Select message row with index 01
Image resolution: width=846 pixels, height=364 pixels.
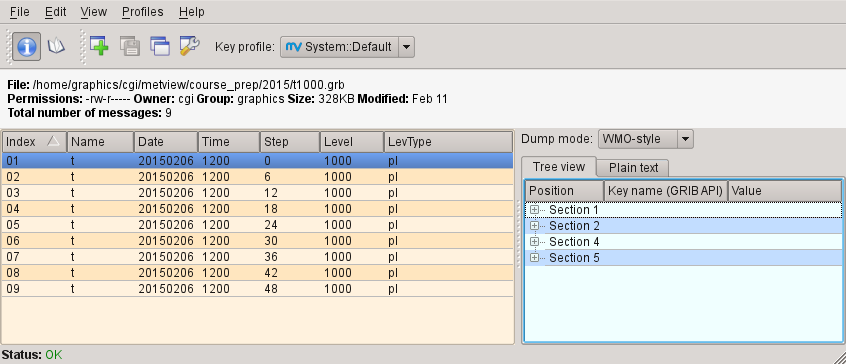click(x=257, y=161)
